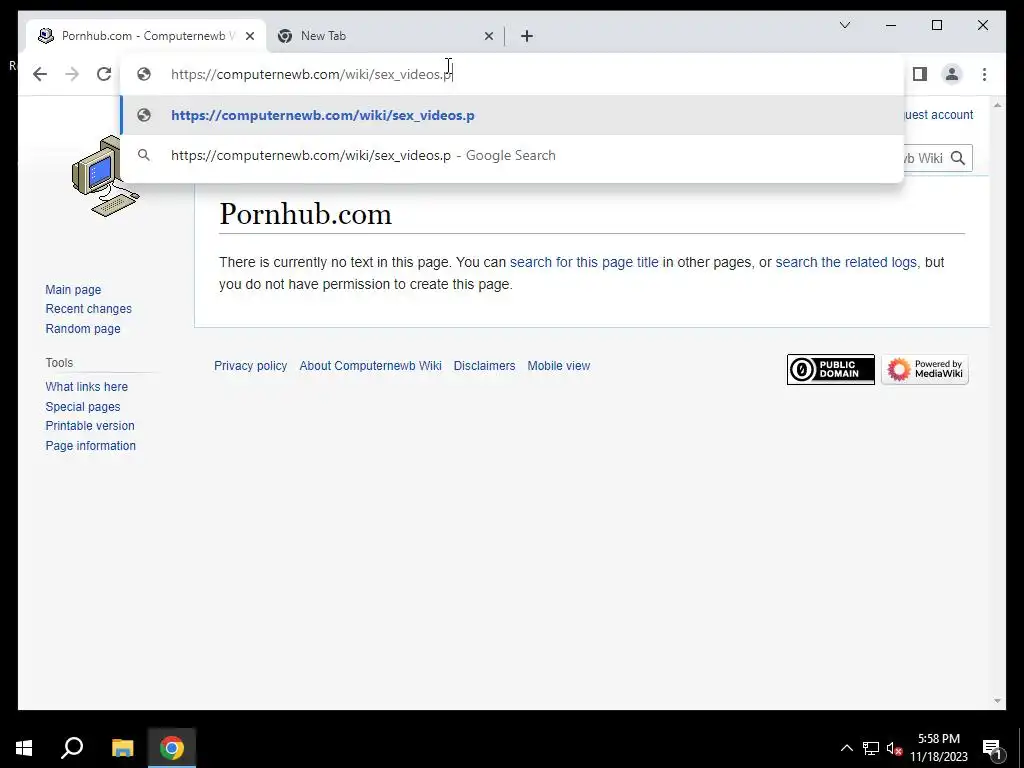Go to Random page
The width and height of the screenshot is (1024, 768).
pyautogui.click(x=83, y=328)
